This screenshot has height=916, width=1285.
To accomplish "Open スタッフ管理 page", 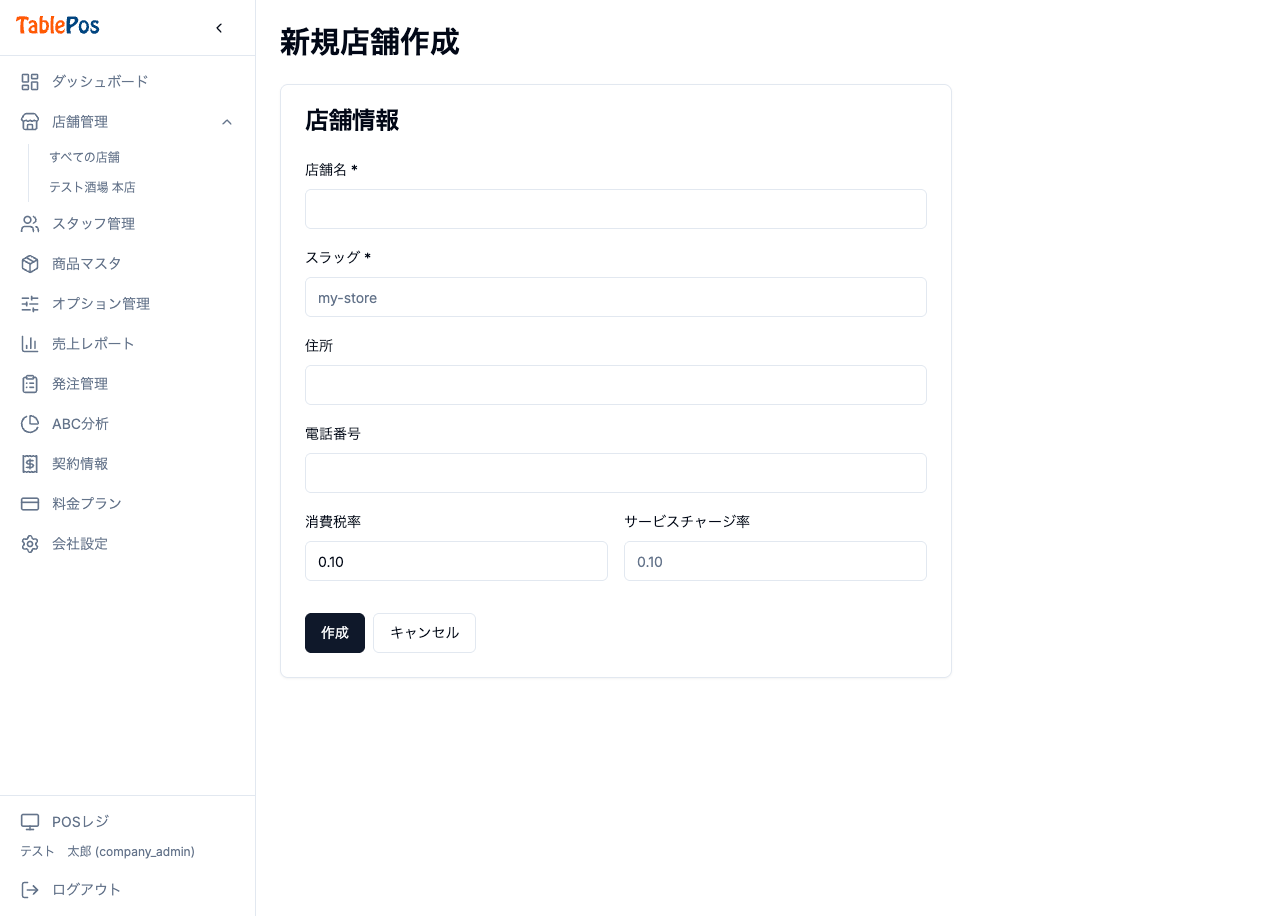I will point(127,224).
